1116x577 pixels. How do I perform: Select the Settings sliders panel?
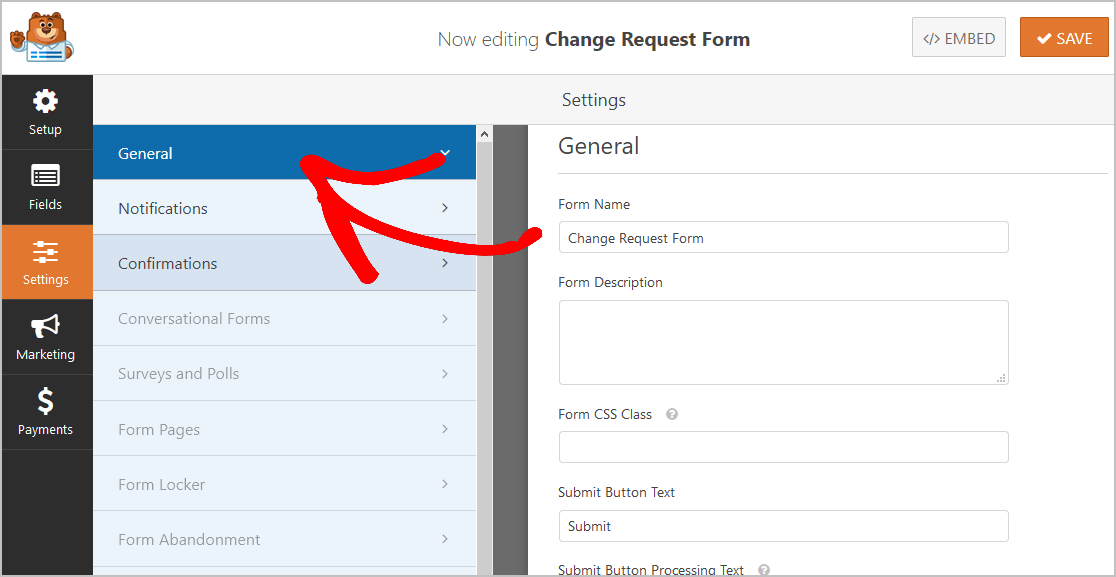click(x=46, y=262)
